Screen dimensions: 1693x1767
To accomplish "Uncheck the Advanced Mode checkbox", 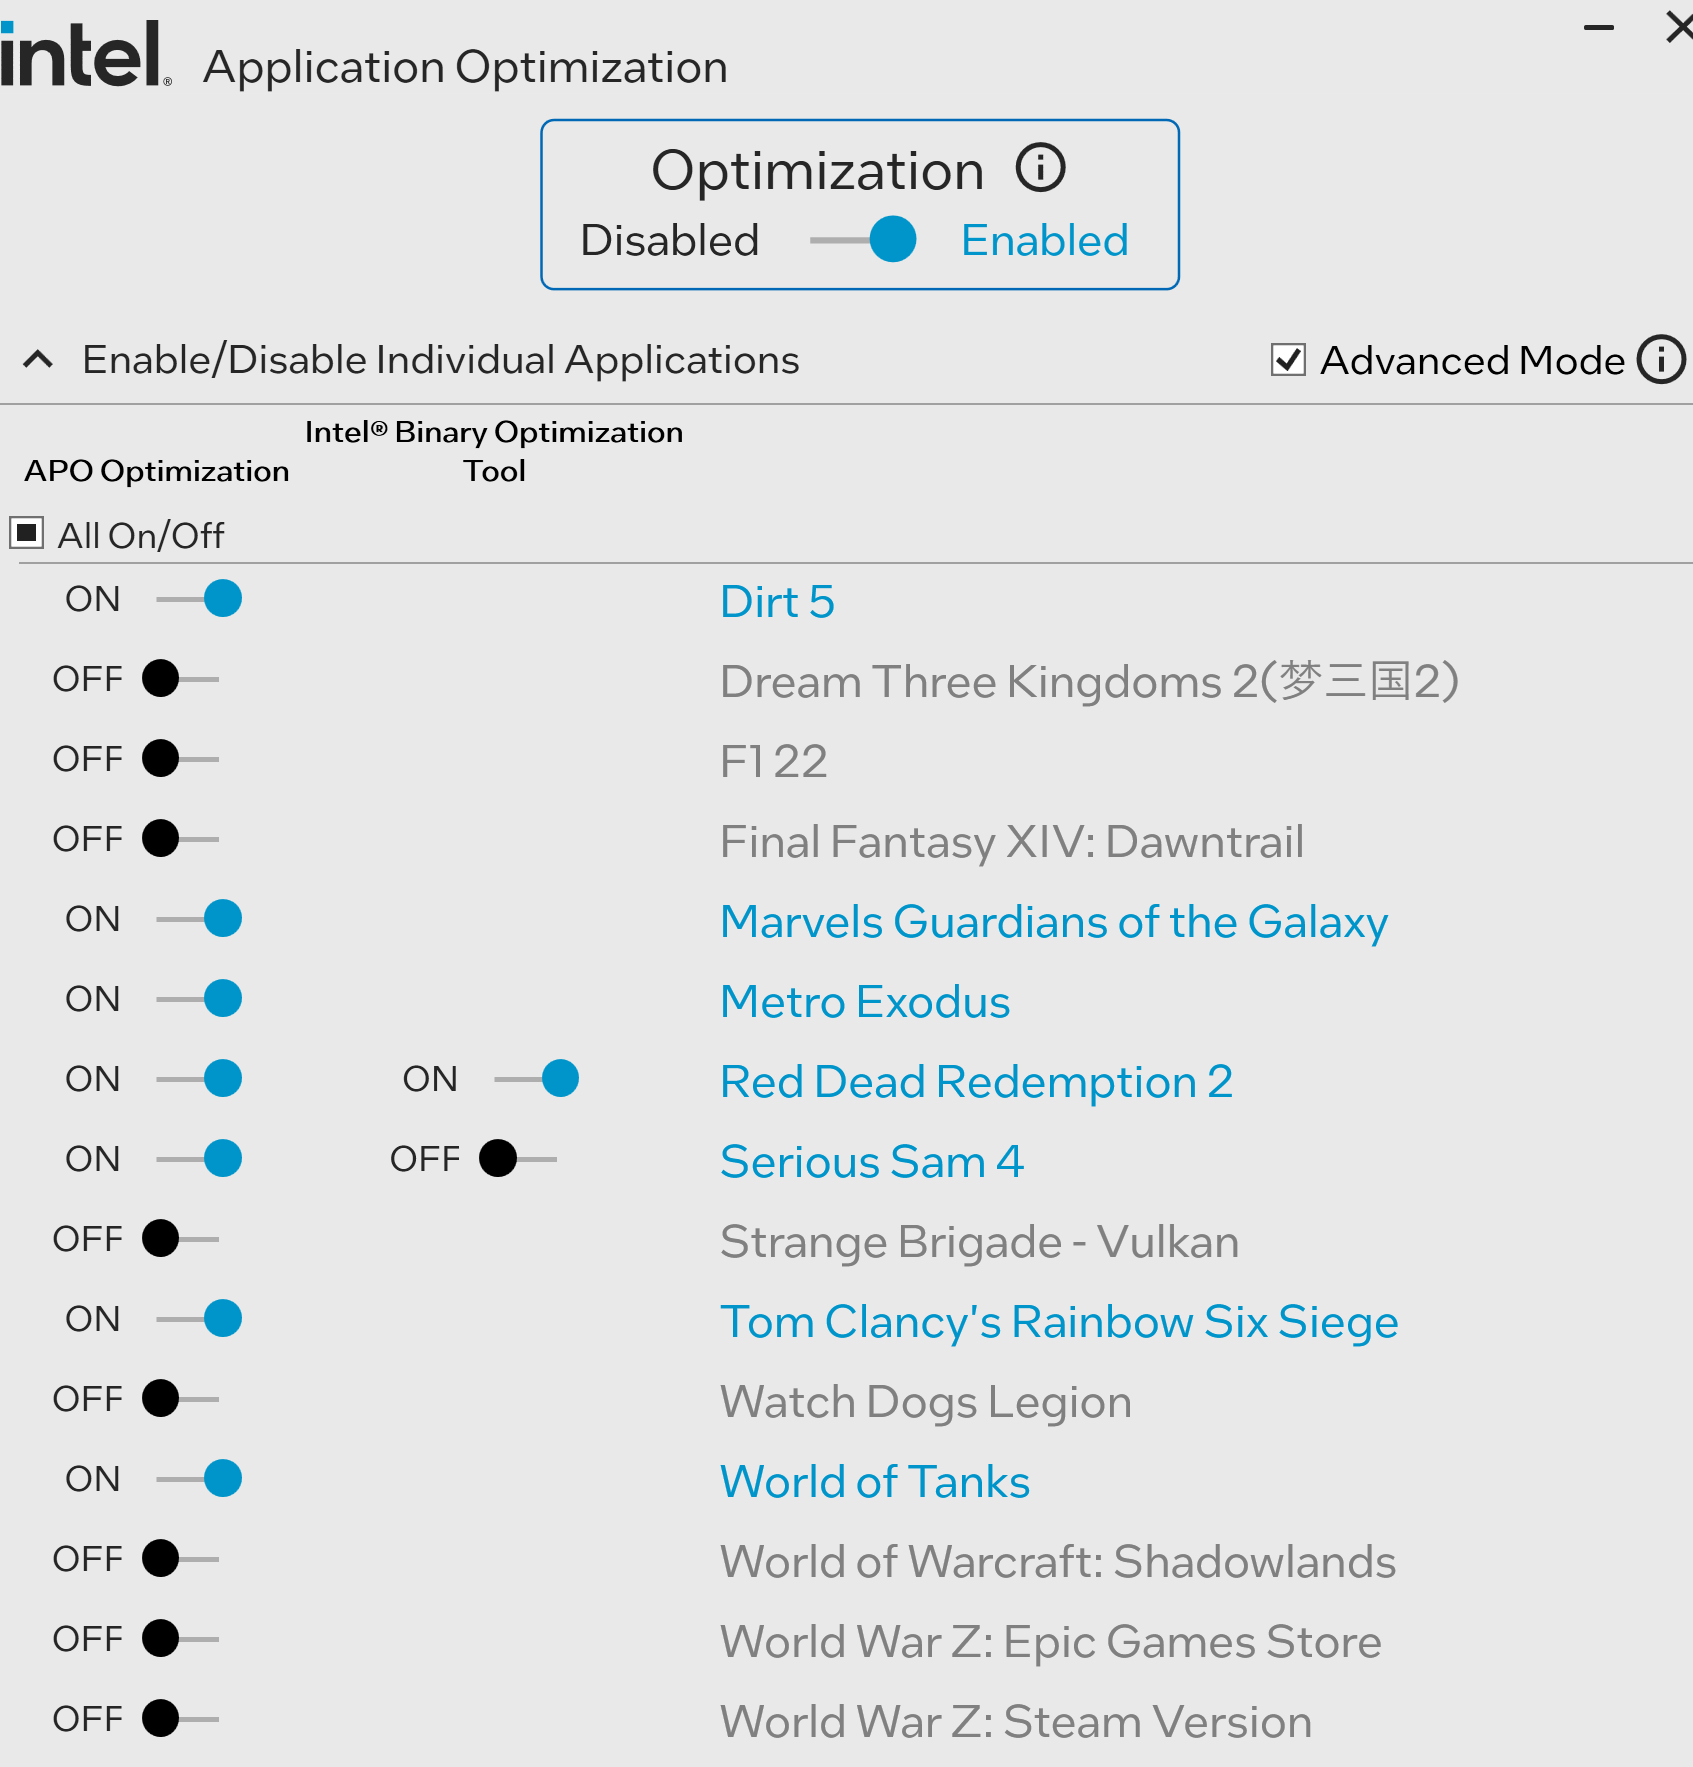I will [1288, 360].
